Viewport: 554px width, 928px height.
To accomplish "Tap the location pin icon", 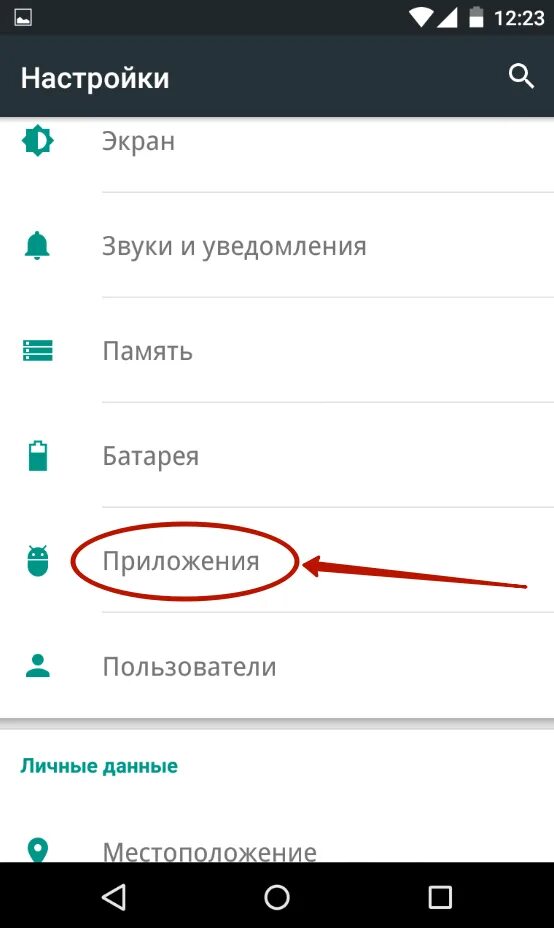I will point(38,850).
